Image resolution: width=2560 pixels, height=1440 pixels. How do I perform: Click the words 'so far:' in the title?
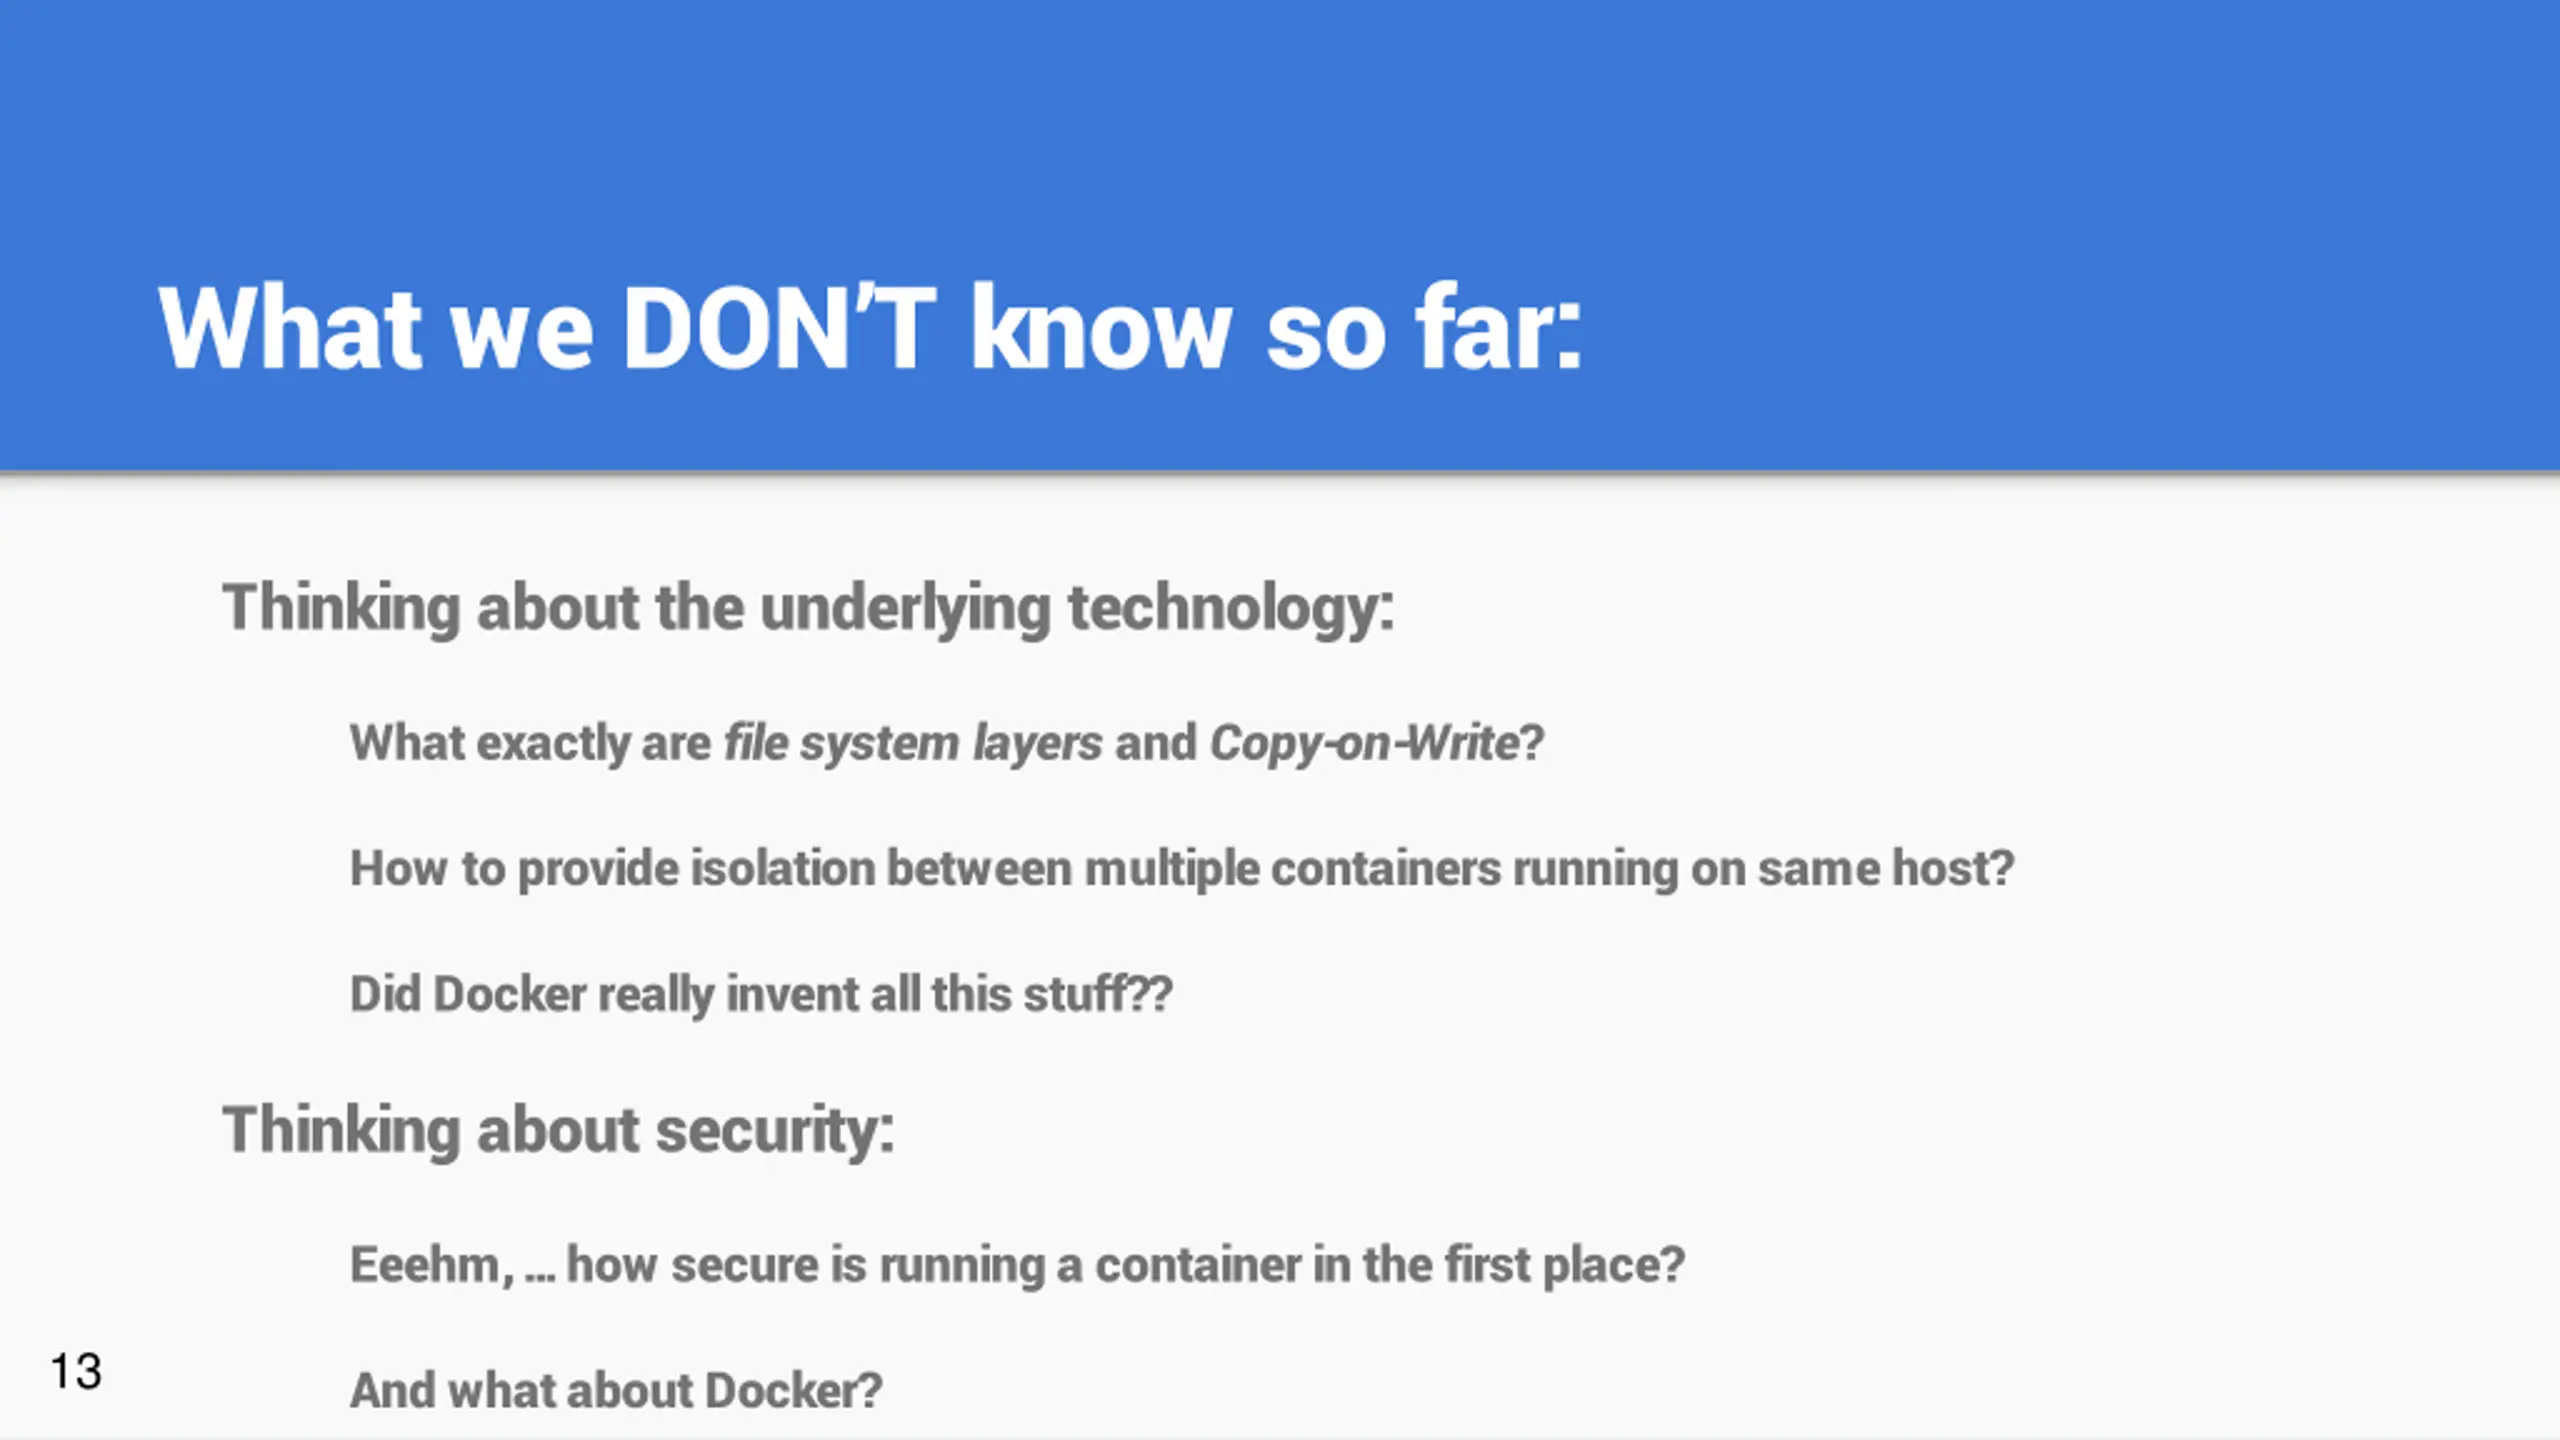tap(1425, 329)
